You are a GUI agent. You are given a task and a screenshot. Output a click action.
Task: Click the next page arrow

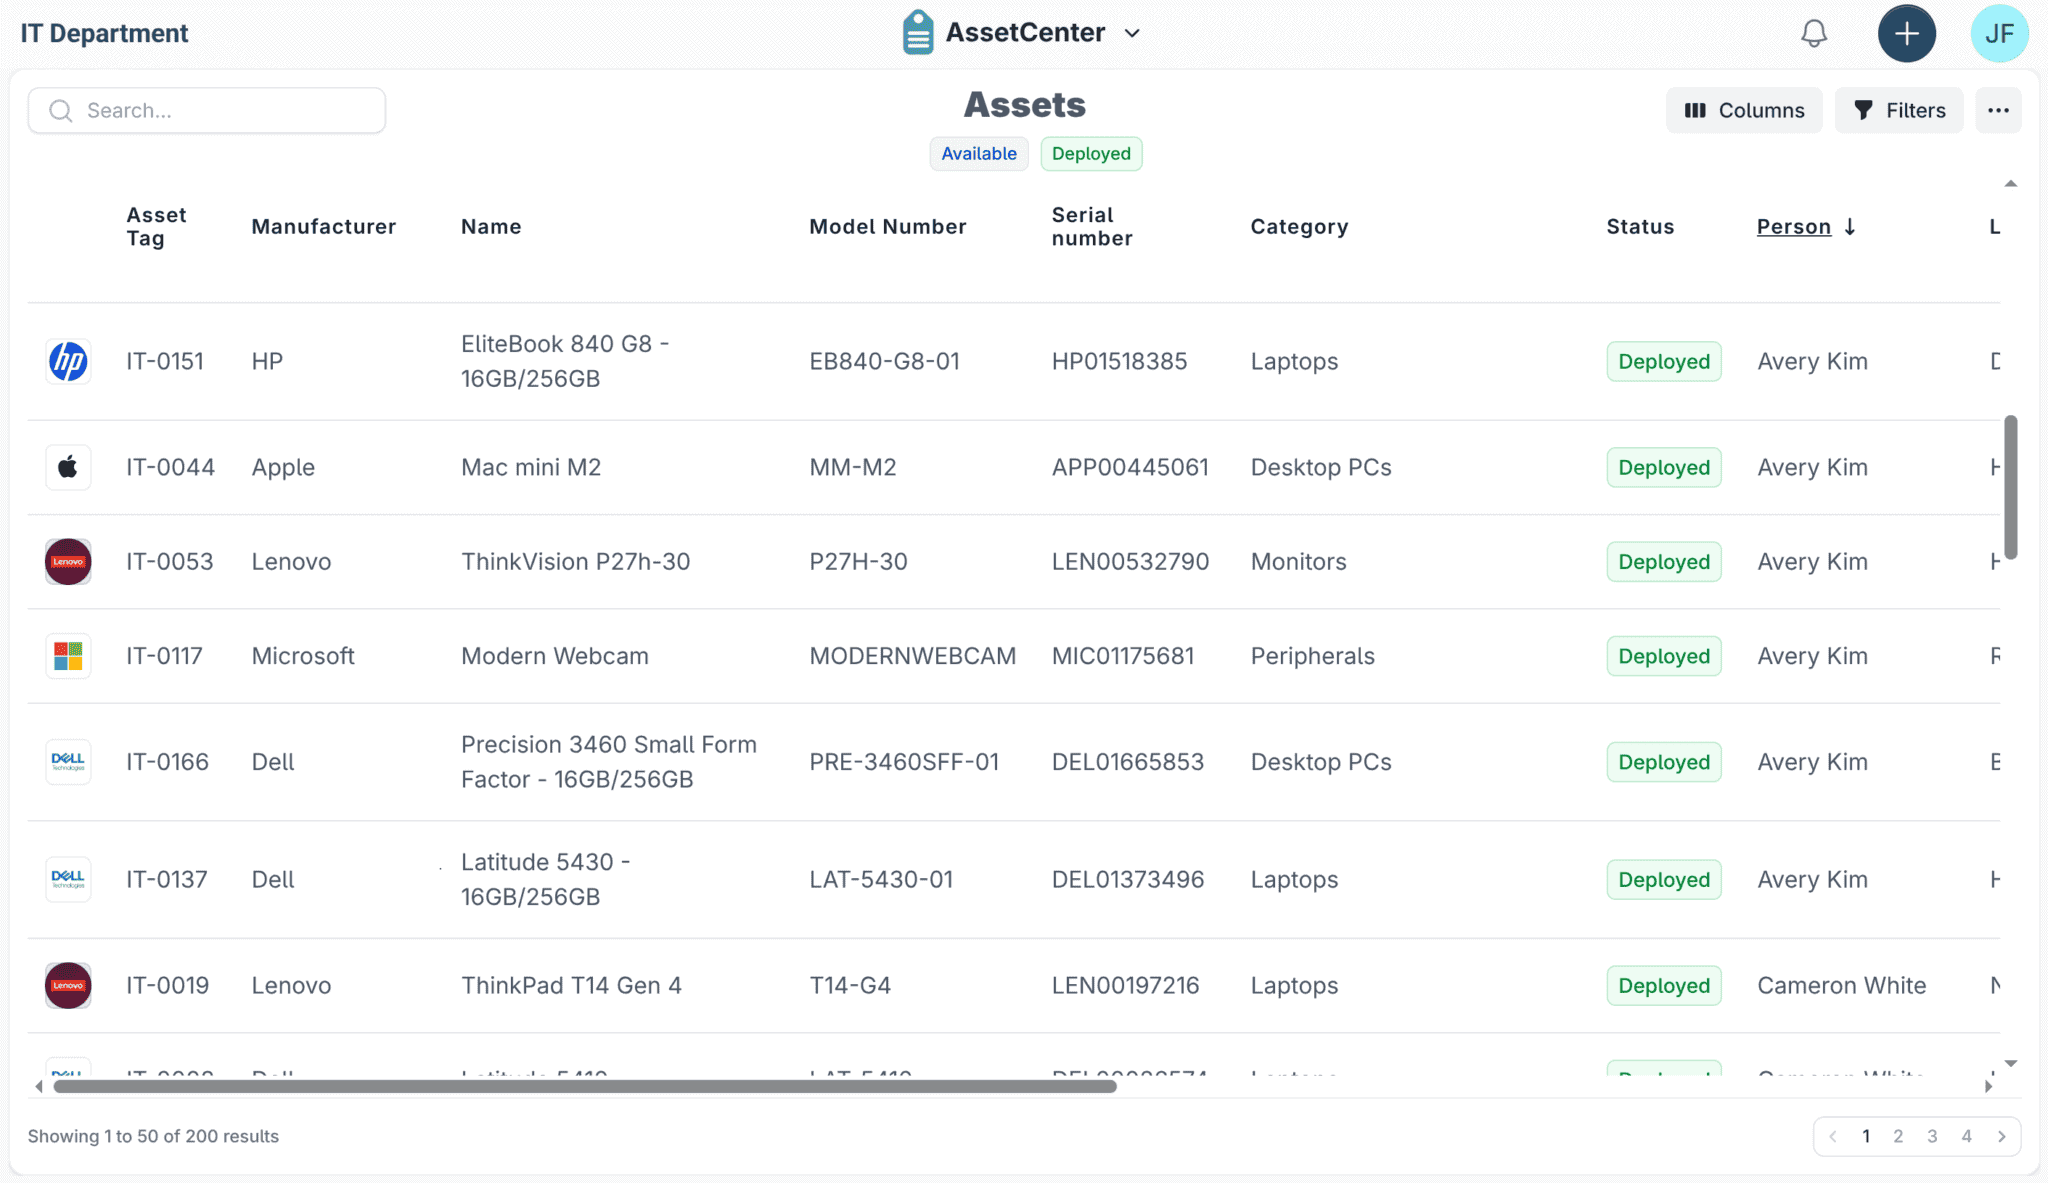point(2001,1136)
